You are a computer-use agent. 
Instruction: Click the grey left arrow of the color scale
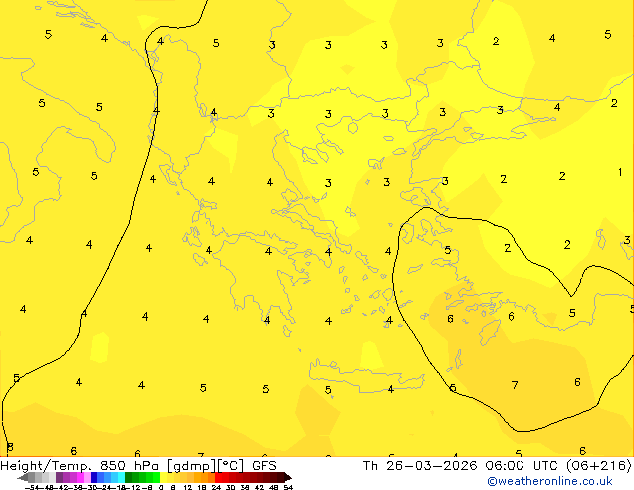pos(23,477)
